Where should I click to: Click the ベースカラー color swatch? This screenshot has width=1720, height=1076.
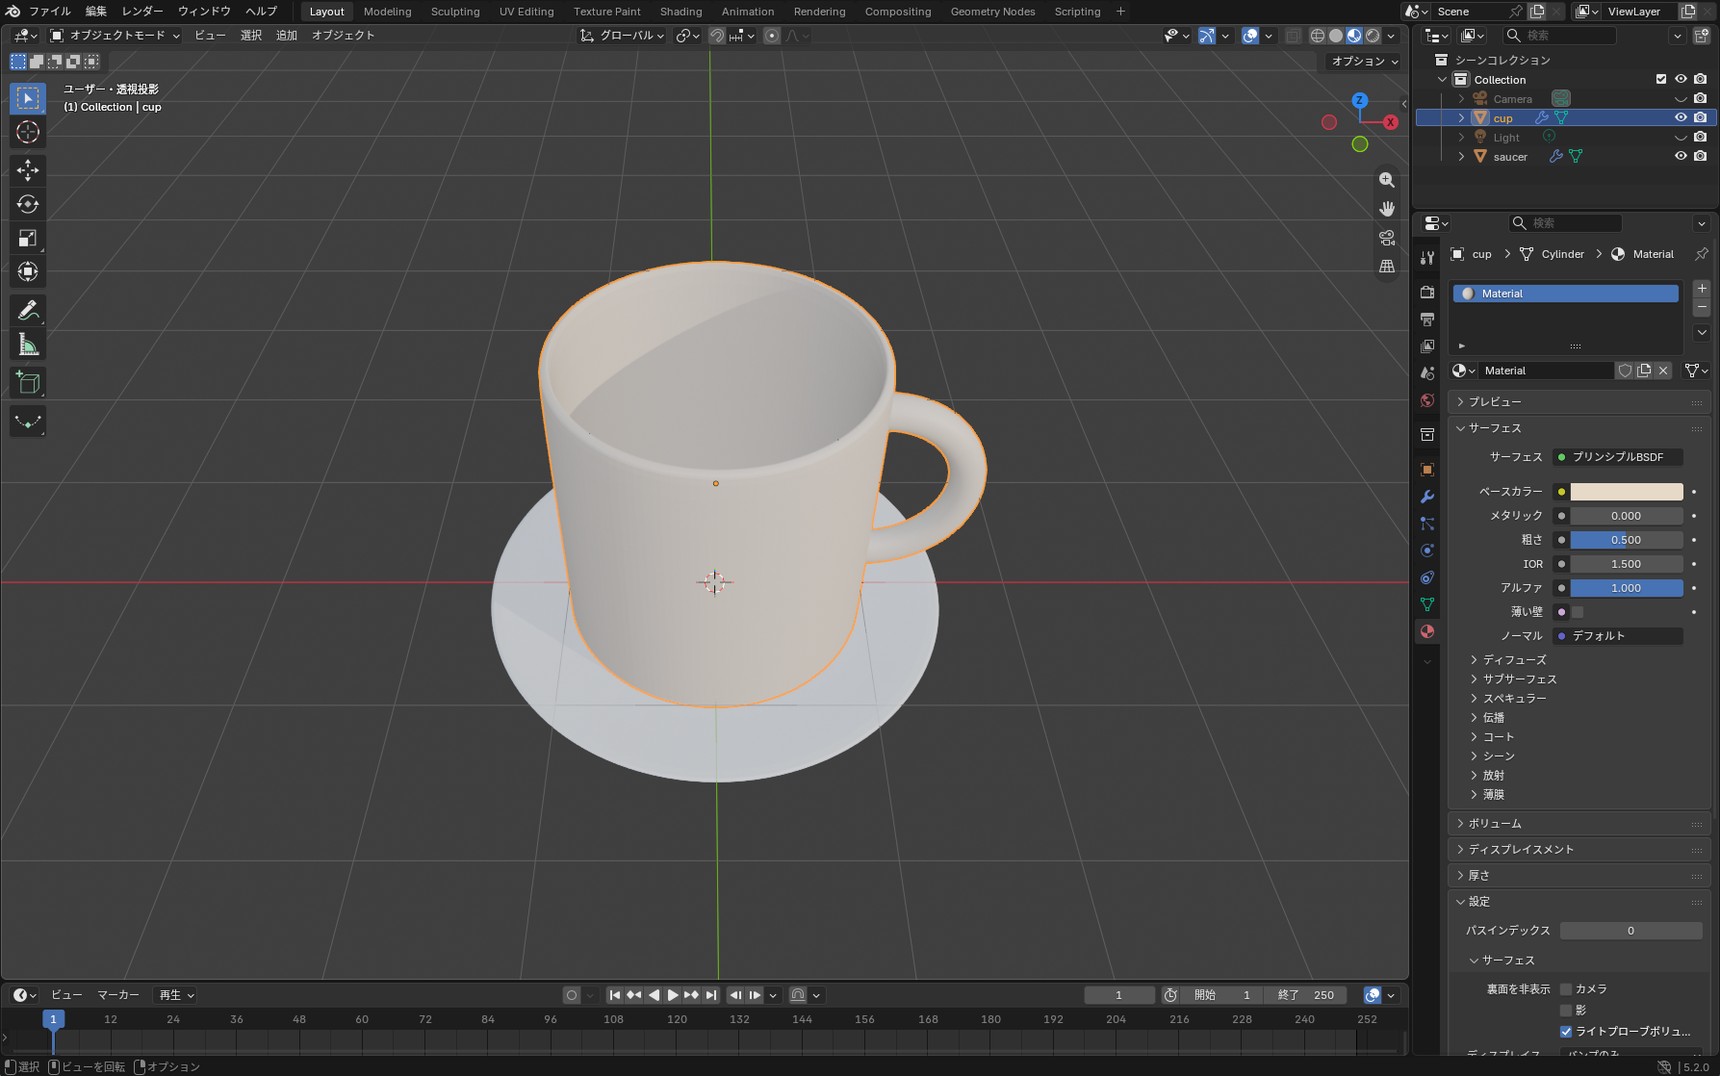point(1626,492)
